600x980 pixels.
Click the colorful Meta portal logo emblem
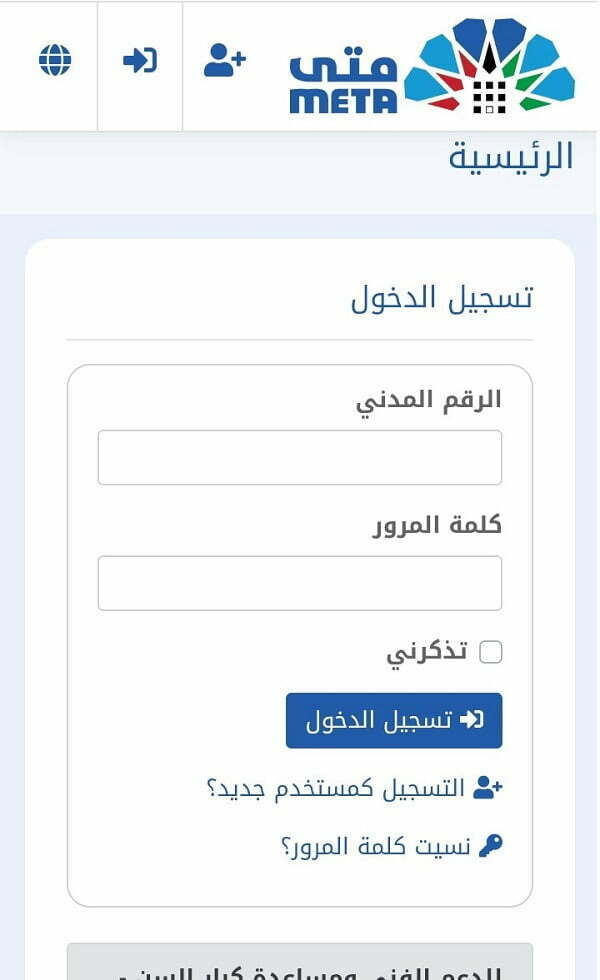[x=489, y=65]
